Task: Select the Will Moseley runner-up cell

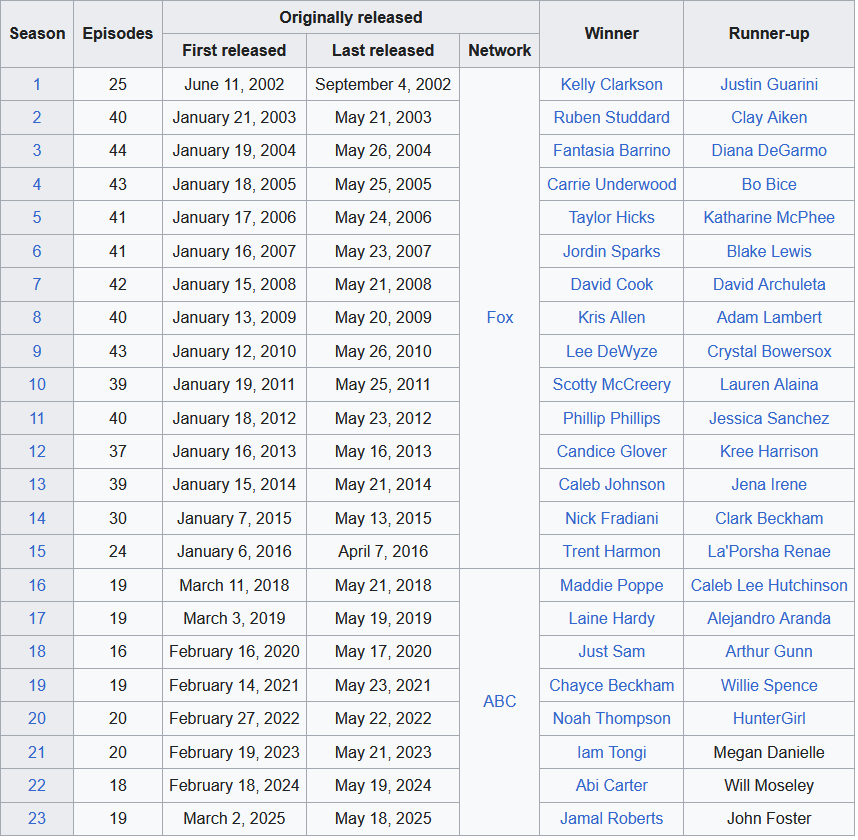Action: coord(769,785)
